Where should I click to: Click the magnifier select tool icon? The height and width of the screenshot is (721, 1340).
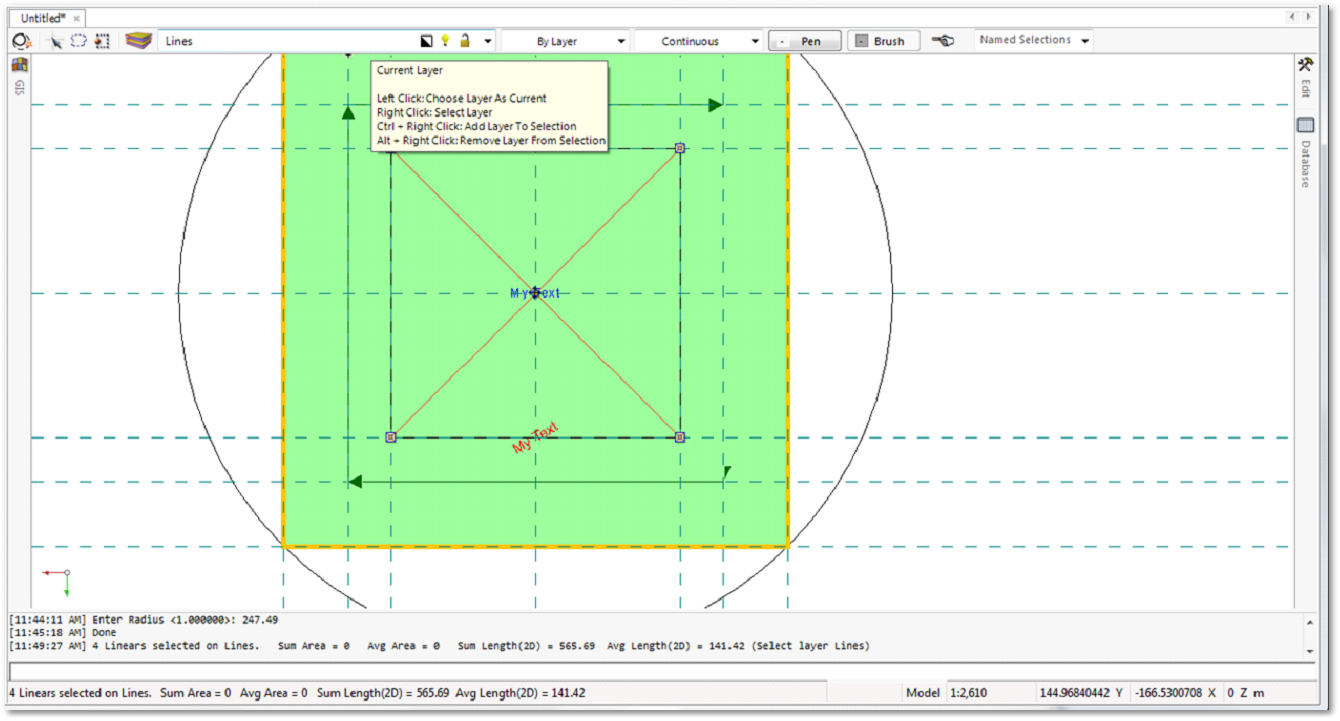point(22,41)
